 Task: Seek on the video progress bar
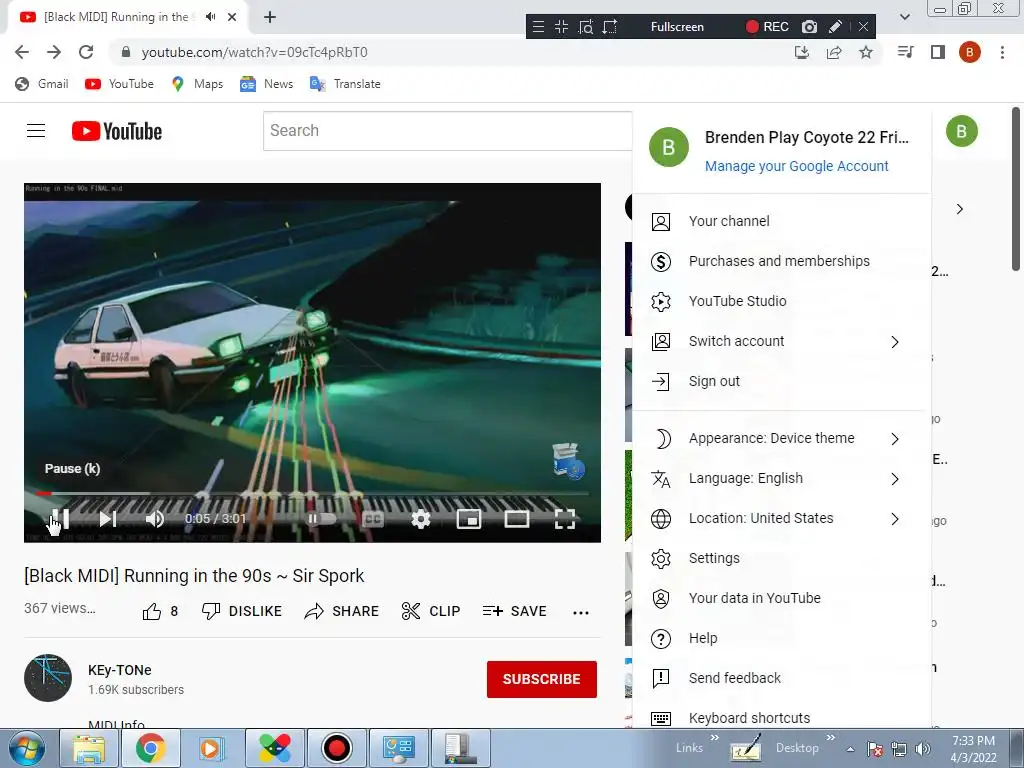pos(312,494)
